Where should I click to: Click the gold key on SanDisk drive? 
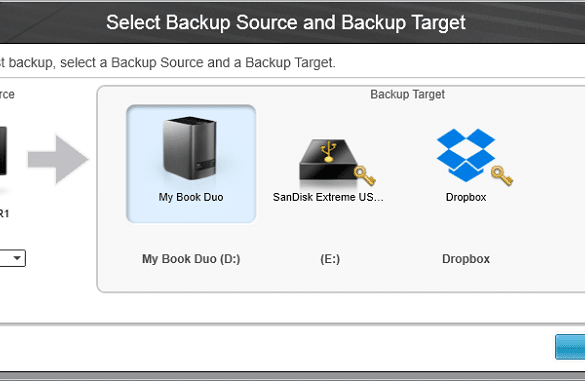tap(365, 176)
